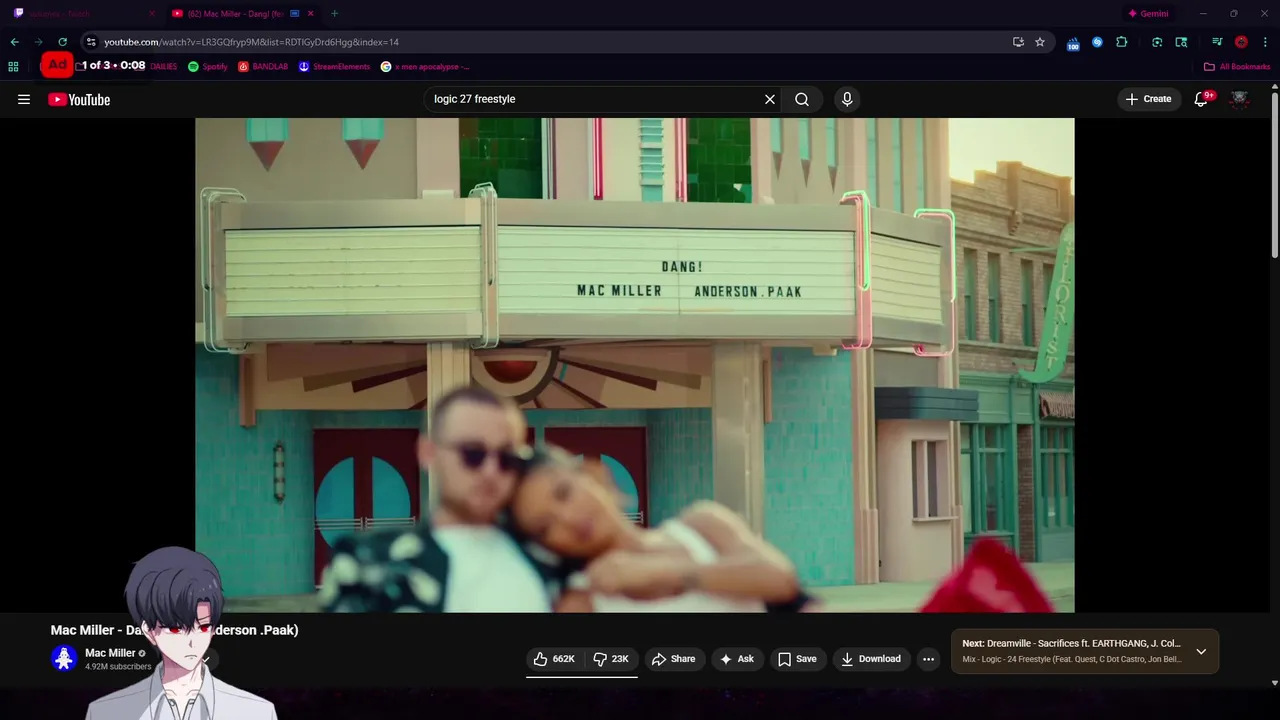Like the video with thumbs up

click(554, 659)
